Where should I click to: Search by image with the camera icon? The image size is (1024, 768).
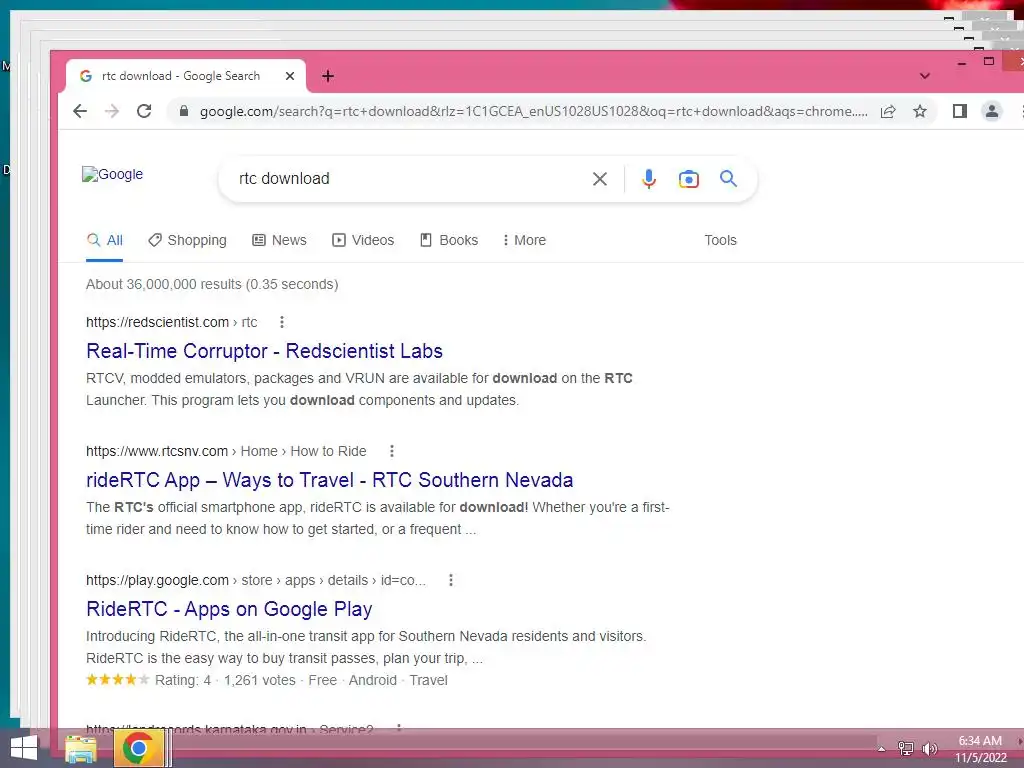[688, 179]
